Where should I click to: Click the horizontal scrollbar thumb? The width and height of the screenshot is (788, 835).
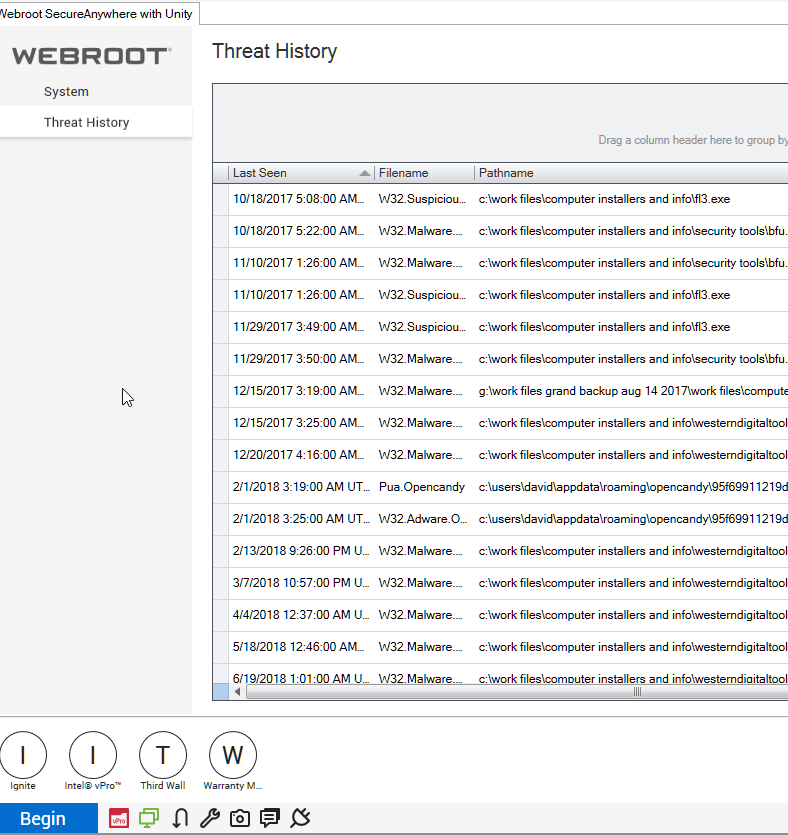(x=516, y=692)
